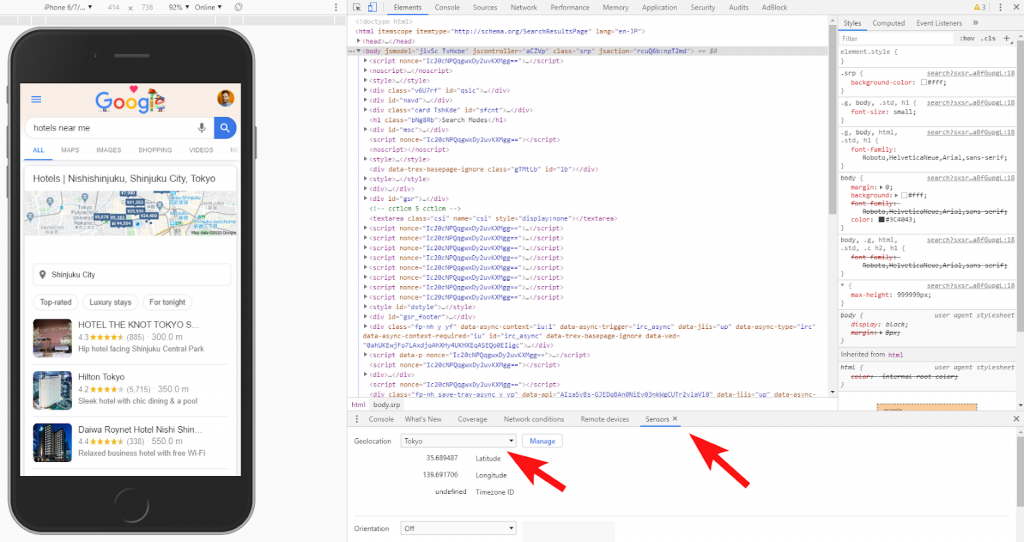Image resolution: width=1024 pixels, height=542 pixels.
Task: Switch to the Sources tab
Action: point(485,7)
